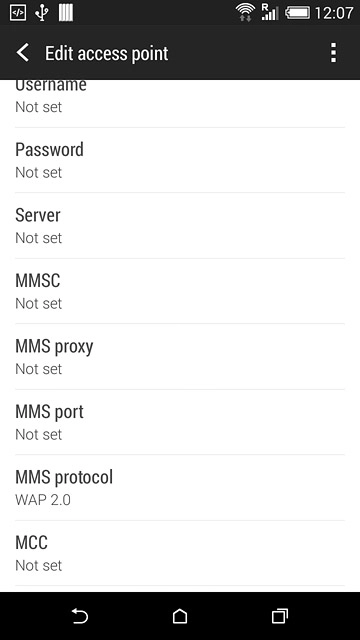This screenshot has width=360, height=640.
Task: Edit the MMS port setting
Action: (180, 422)
